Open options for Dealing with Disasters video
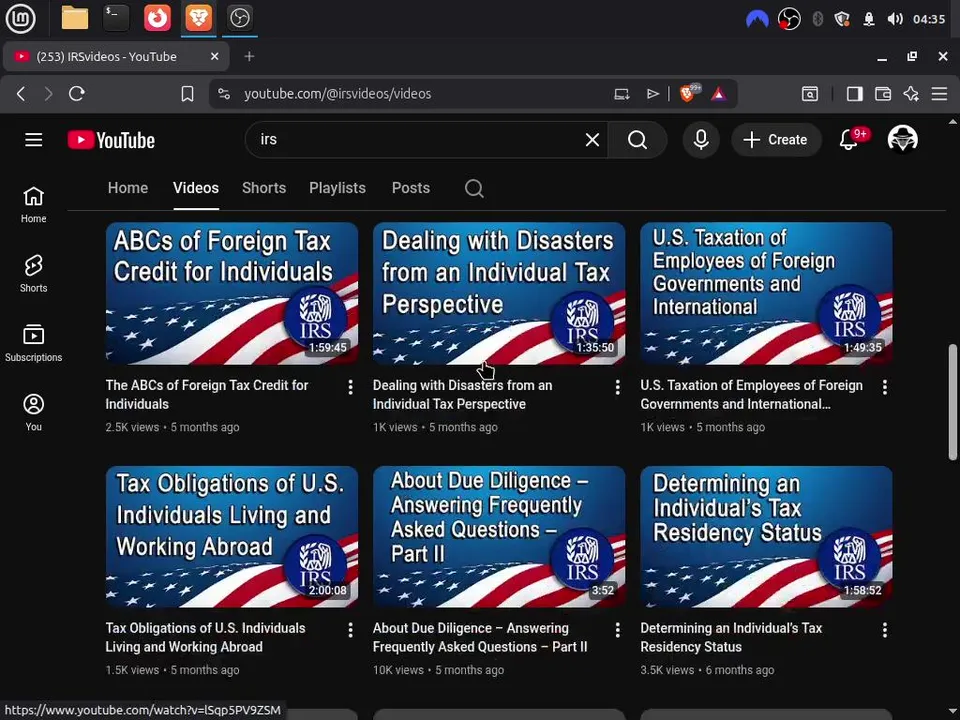Screen dimensions: 960x720 (x=617, y=387)
